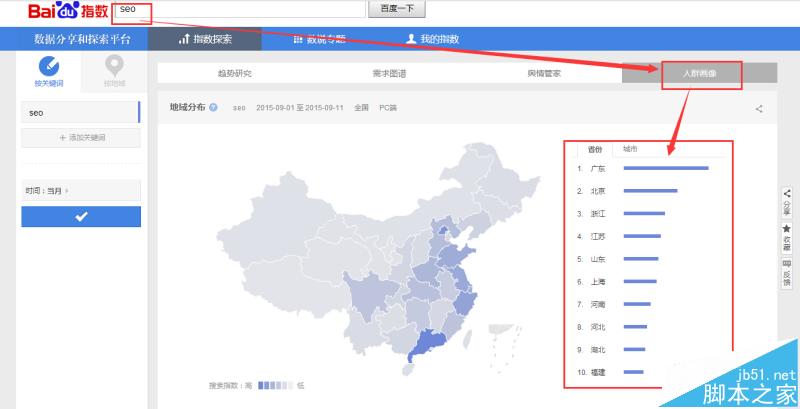Screen dimensions: 800x409
Task: Click the 收藏 star on right sidebar
Action: 787,236
